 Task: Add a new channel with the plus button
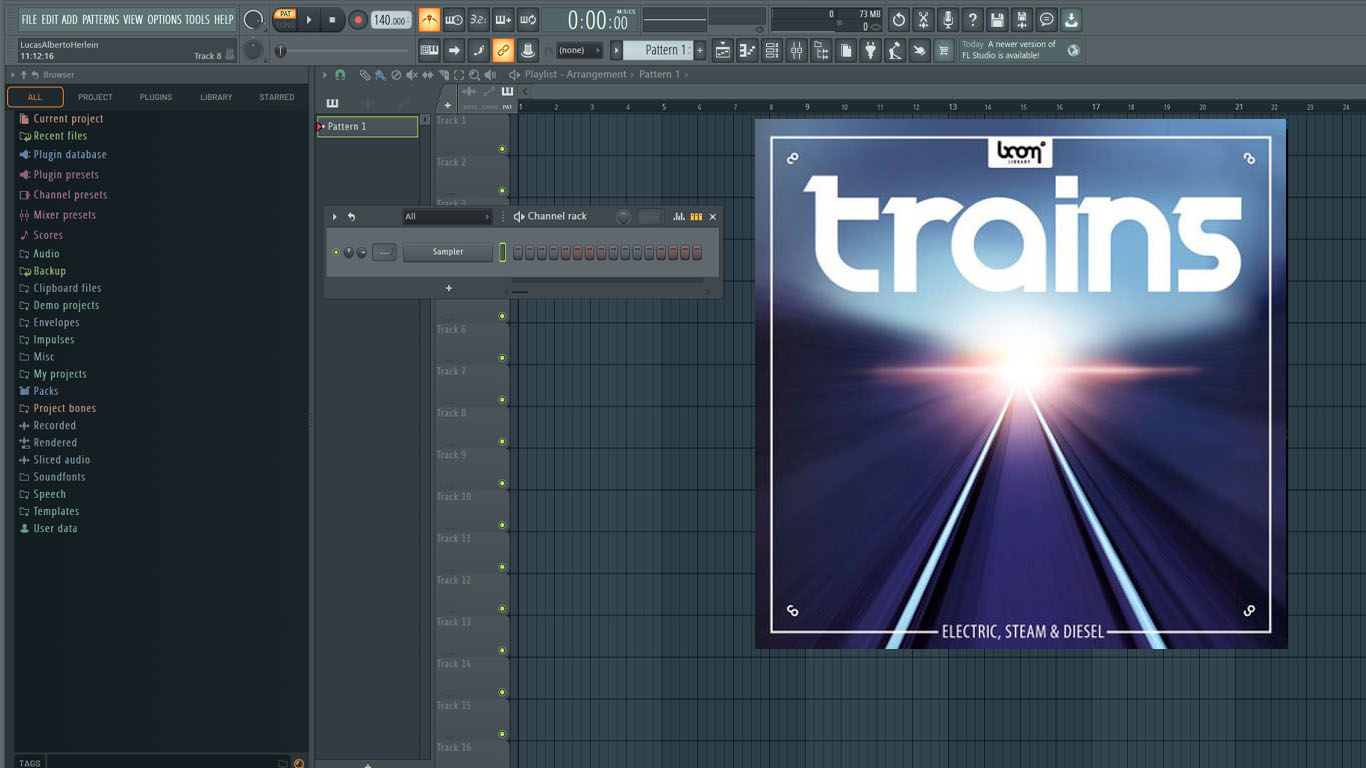(449, 288)
